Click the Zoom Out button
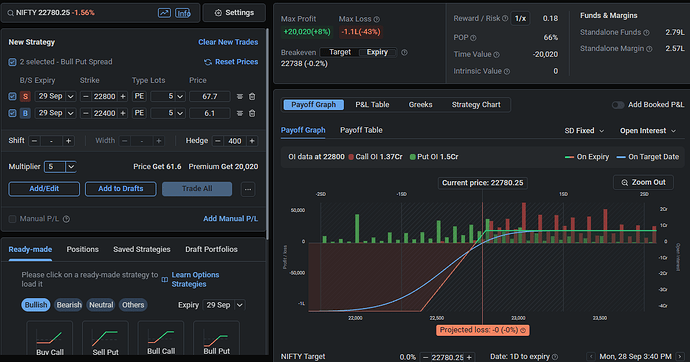 643,183
